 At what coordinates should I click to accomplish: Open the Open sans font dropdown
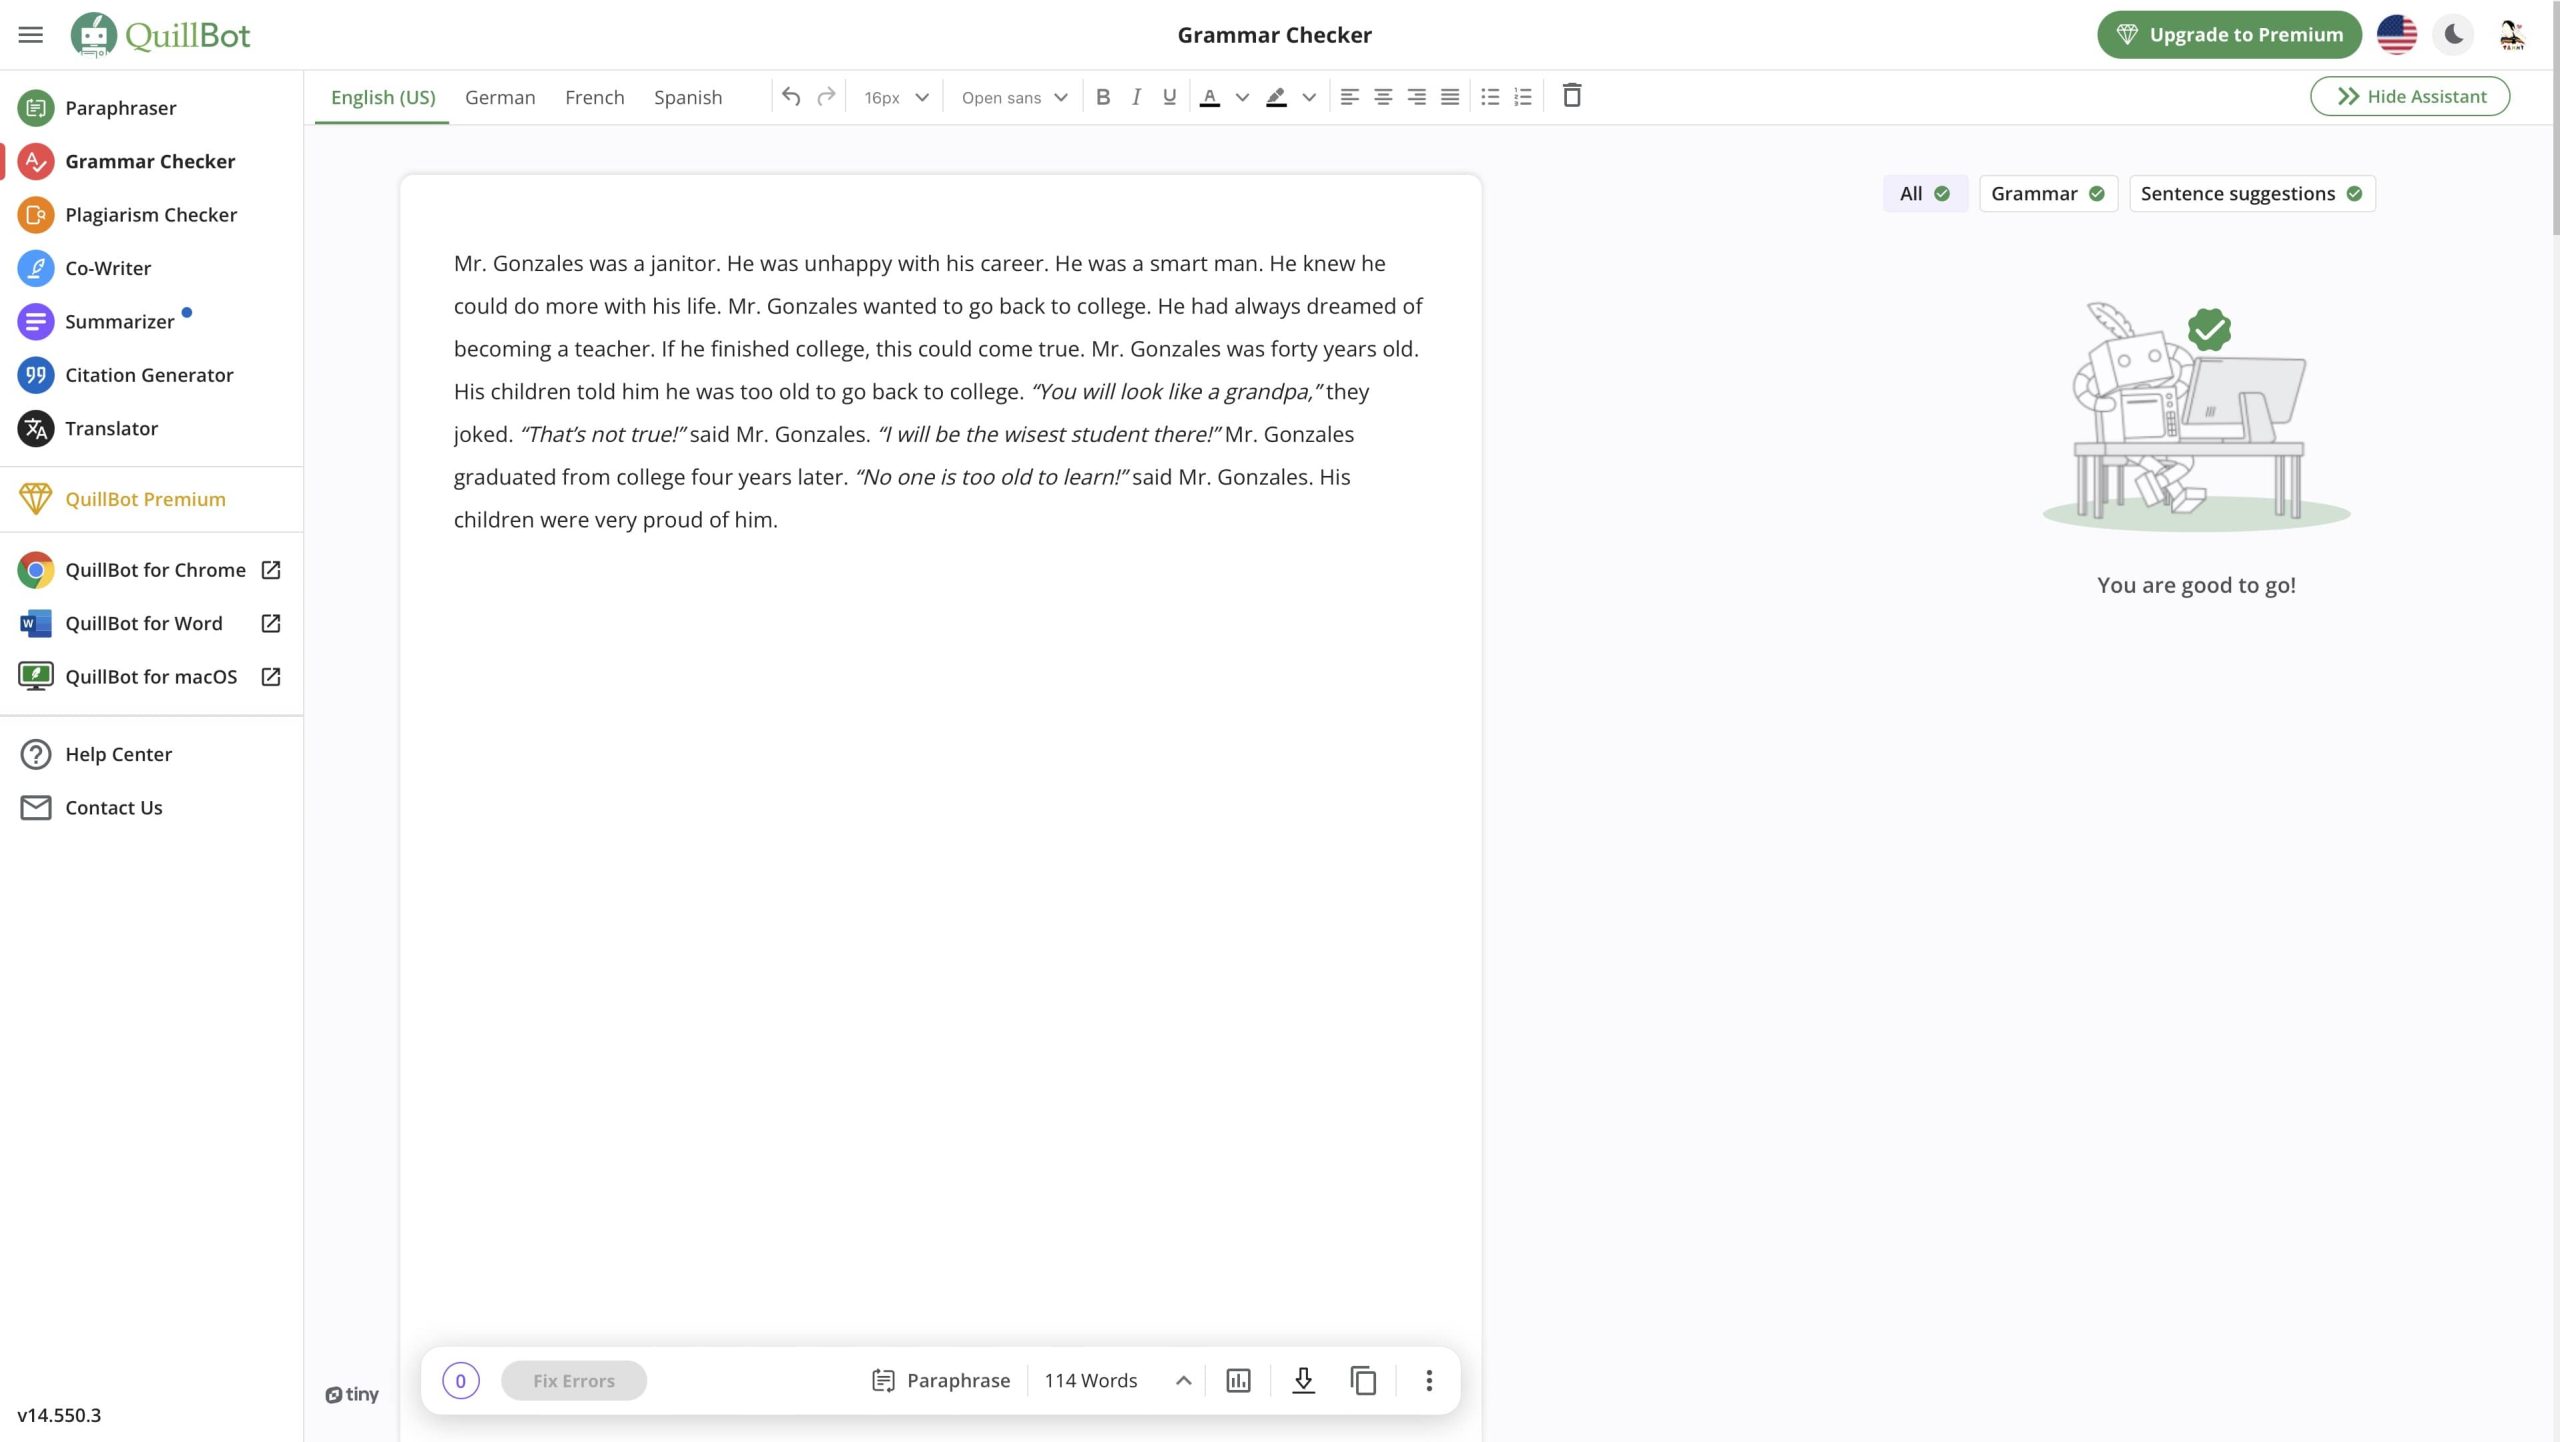(x=1014, y=97)
